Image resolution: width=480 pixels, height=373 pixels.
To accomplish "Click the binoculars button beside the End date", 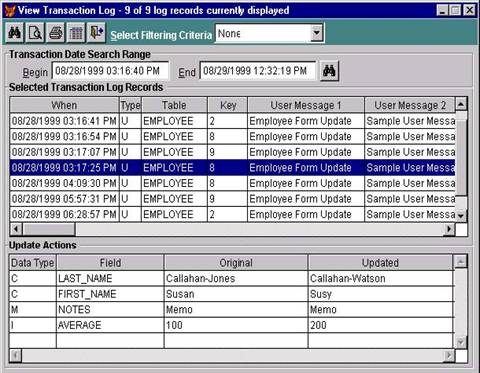I will pyautogui.click(x=329, y=71).
